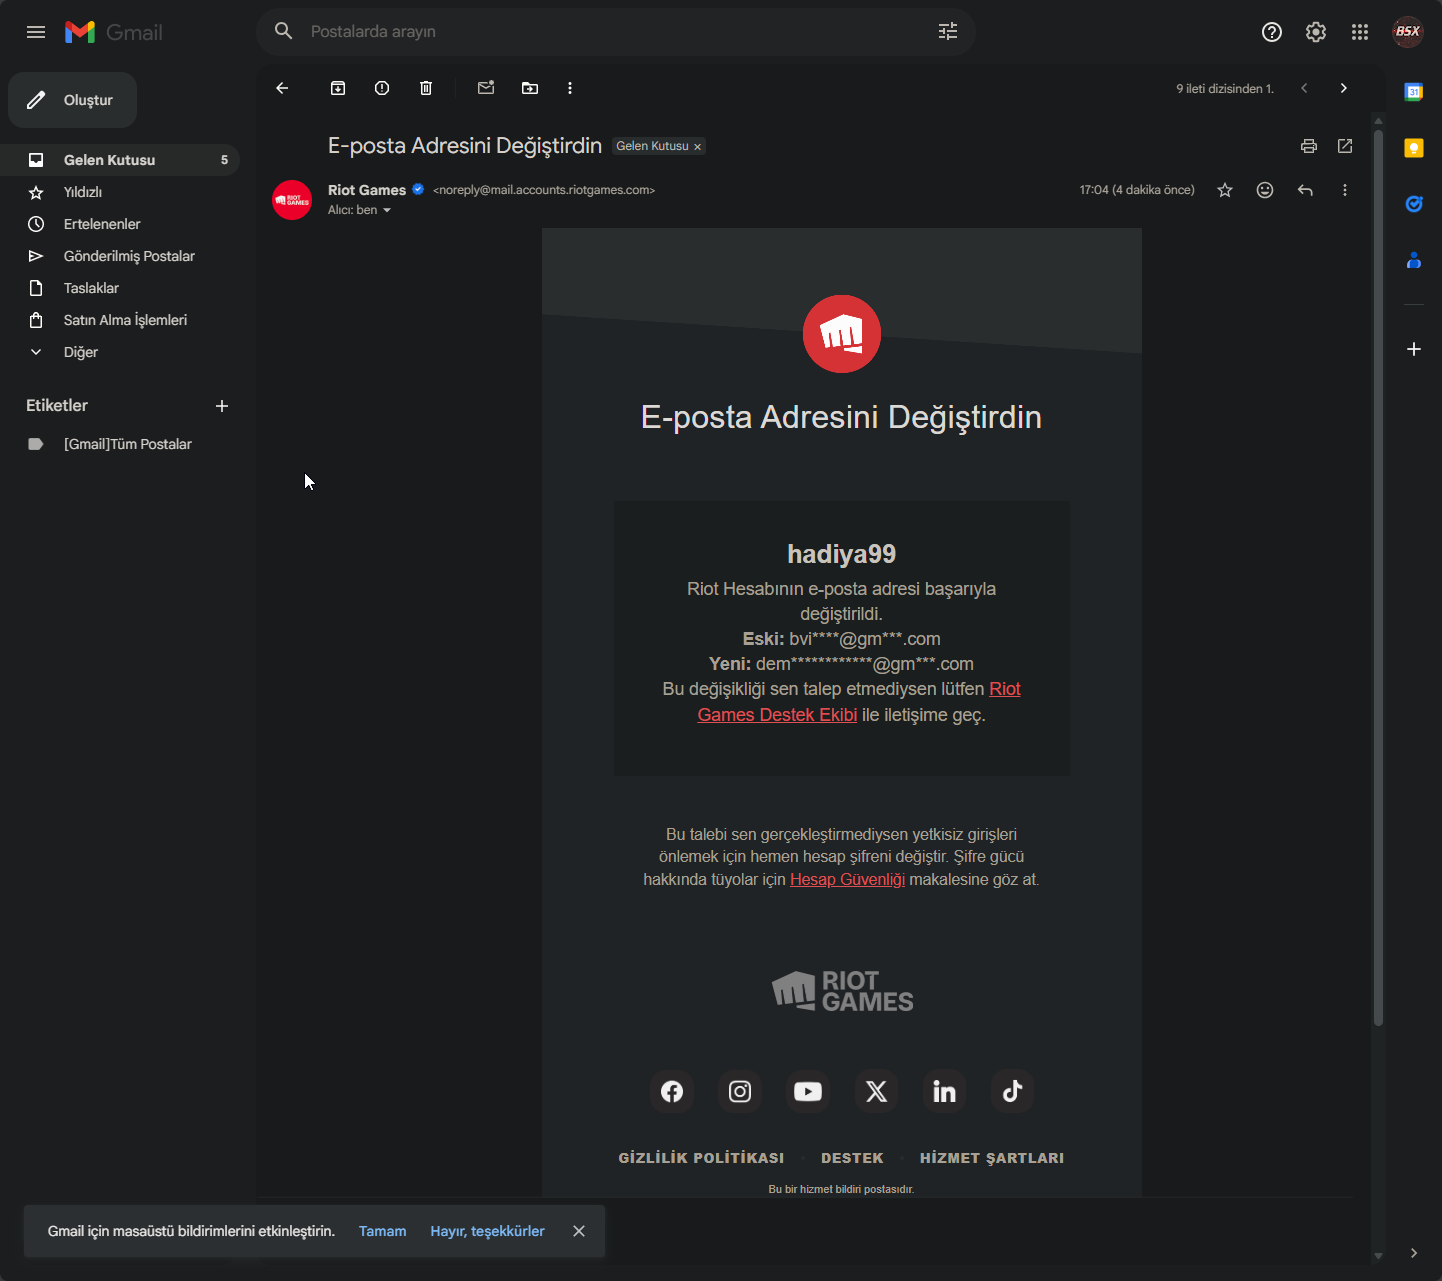Open the account profile avatar

click(1408, 32)
